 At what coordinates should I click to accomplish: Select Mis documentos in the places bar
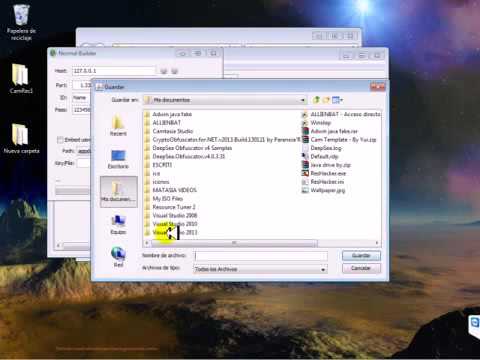click(119, 192)
